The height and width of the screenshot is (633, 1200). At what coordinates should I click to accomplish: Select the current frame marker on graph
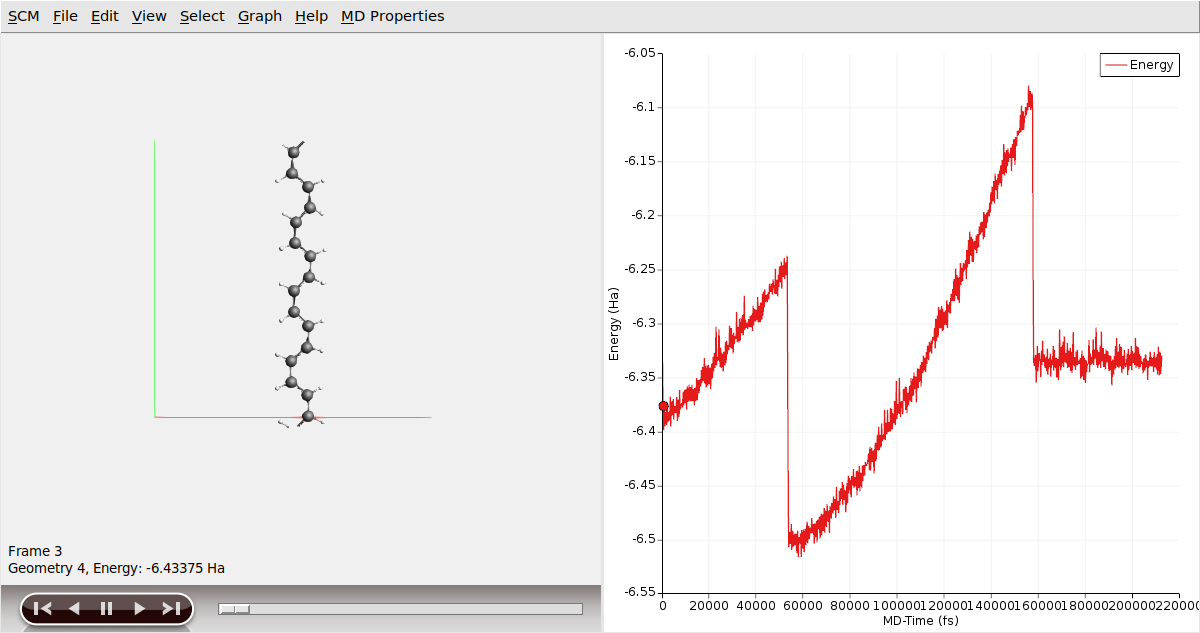(663, 406)
